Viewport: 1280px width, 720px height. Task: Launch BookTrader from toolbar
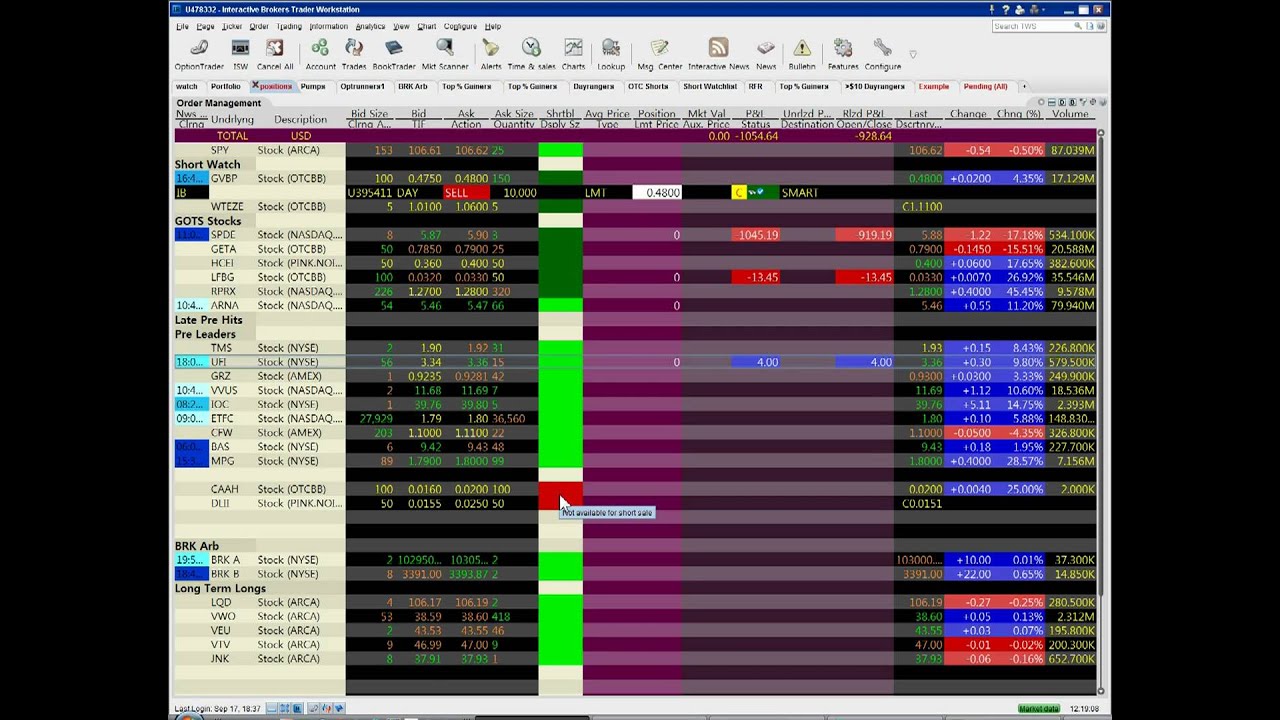(393, 55)
